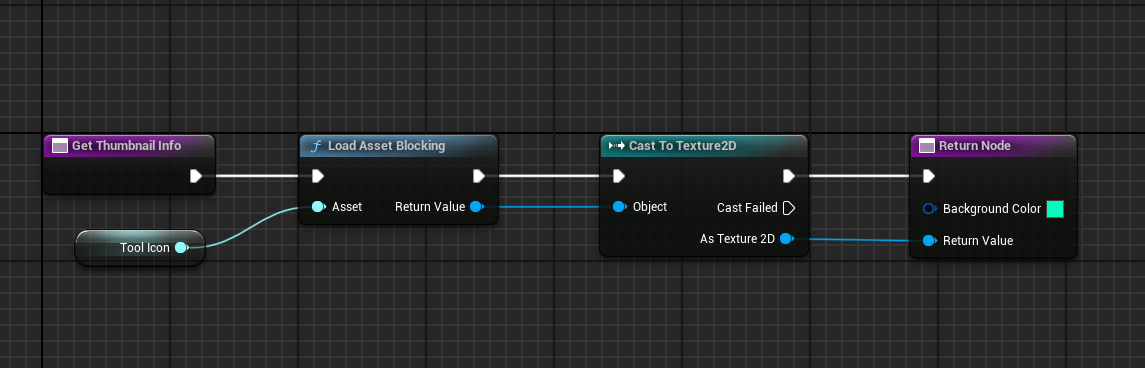Click Cast To Texture2D execution output pin
Screen dimensions: 1145x368
point(789,176)
